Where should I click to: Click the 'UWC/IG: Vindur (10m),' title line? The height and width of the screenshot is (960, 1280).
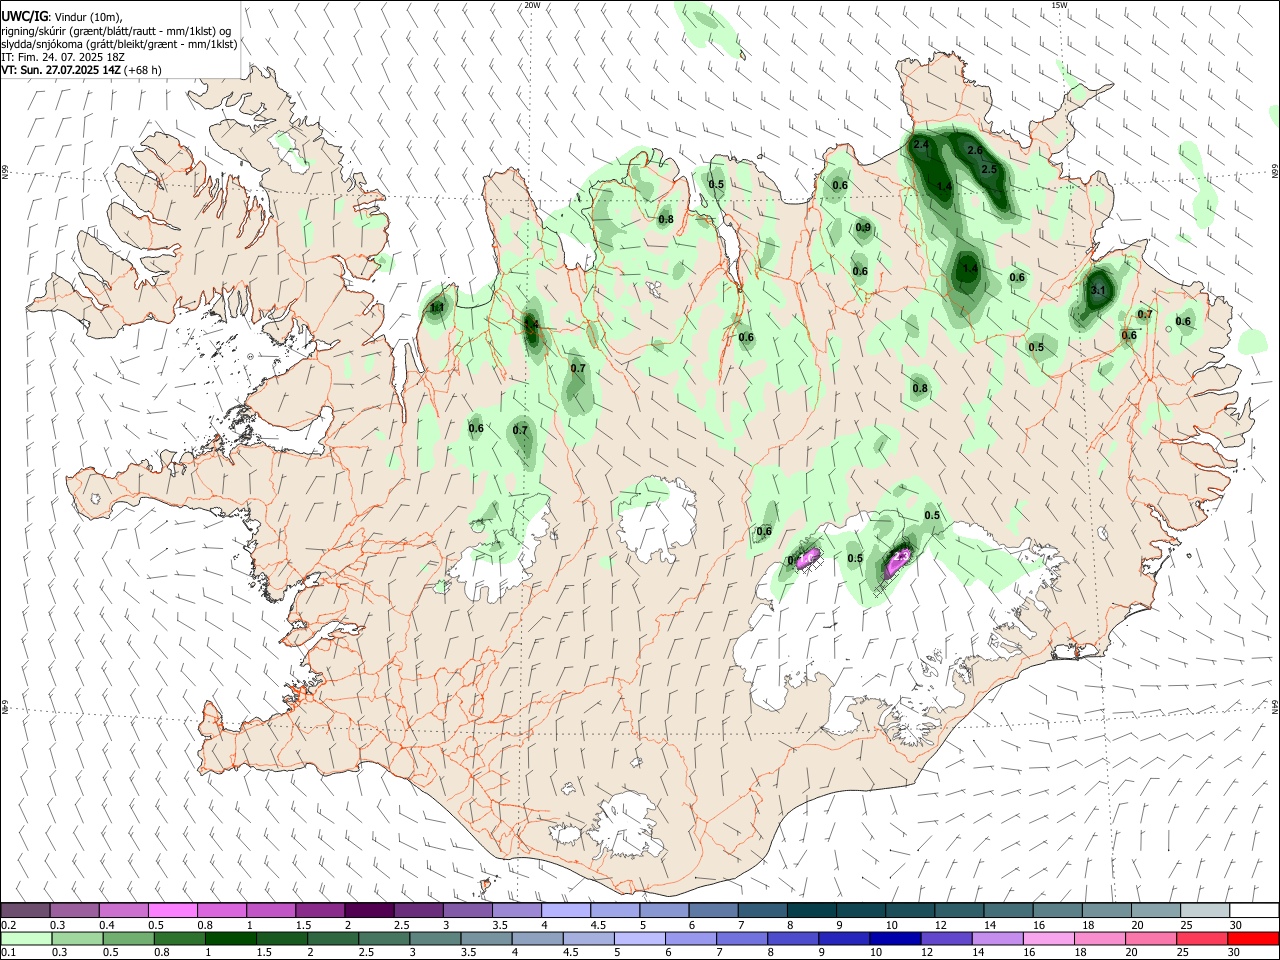61,17
